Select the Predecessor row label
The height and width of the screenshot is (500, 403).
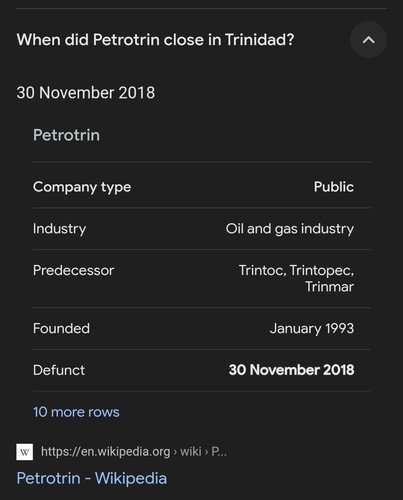pos(73,270)
